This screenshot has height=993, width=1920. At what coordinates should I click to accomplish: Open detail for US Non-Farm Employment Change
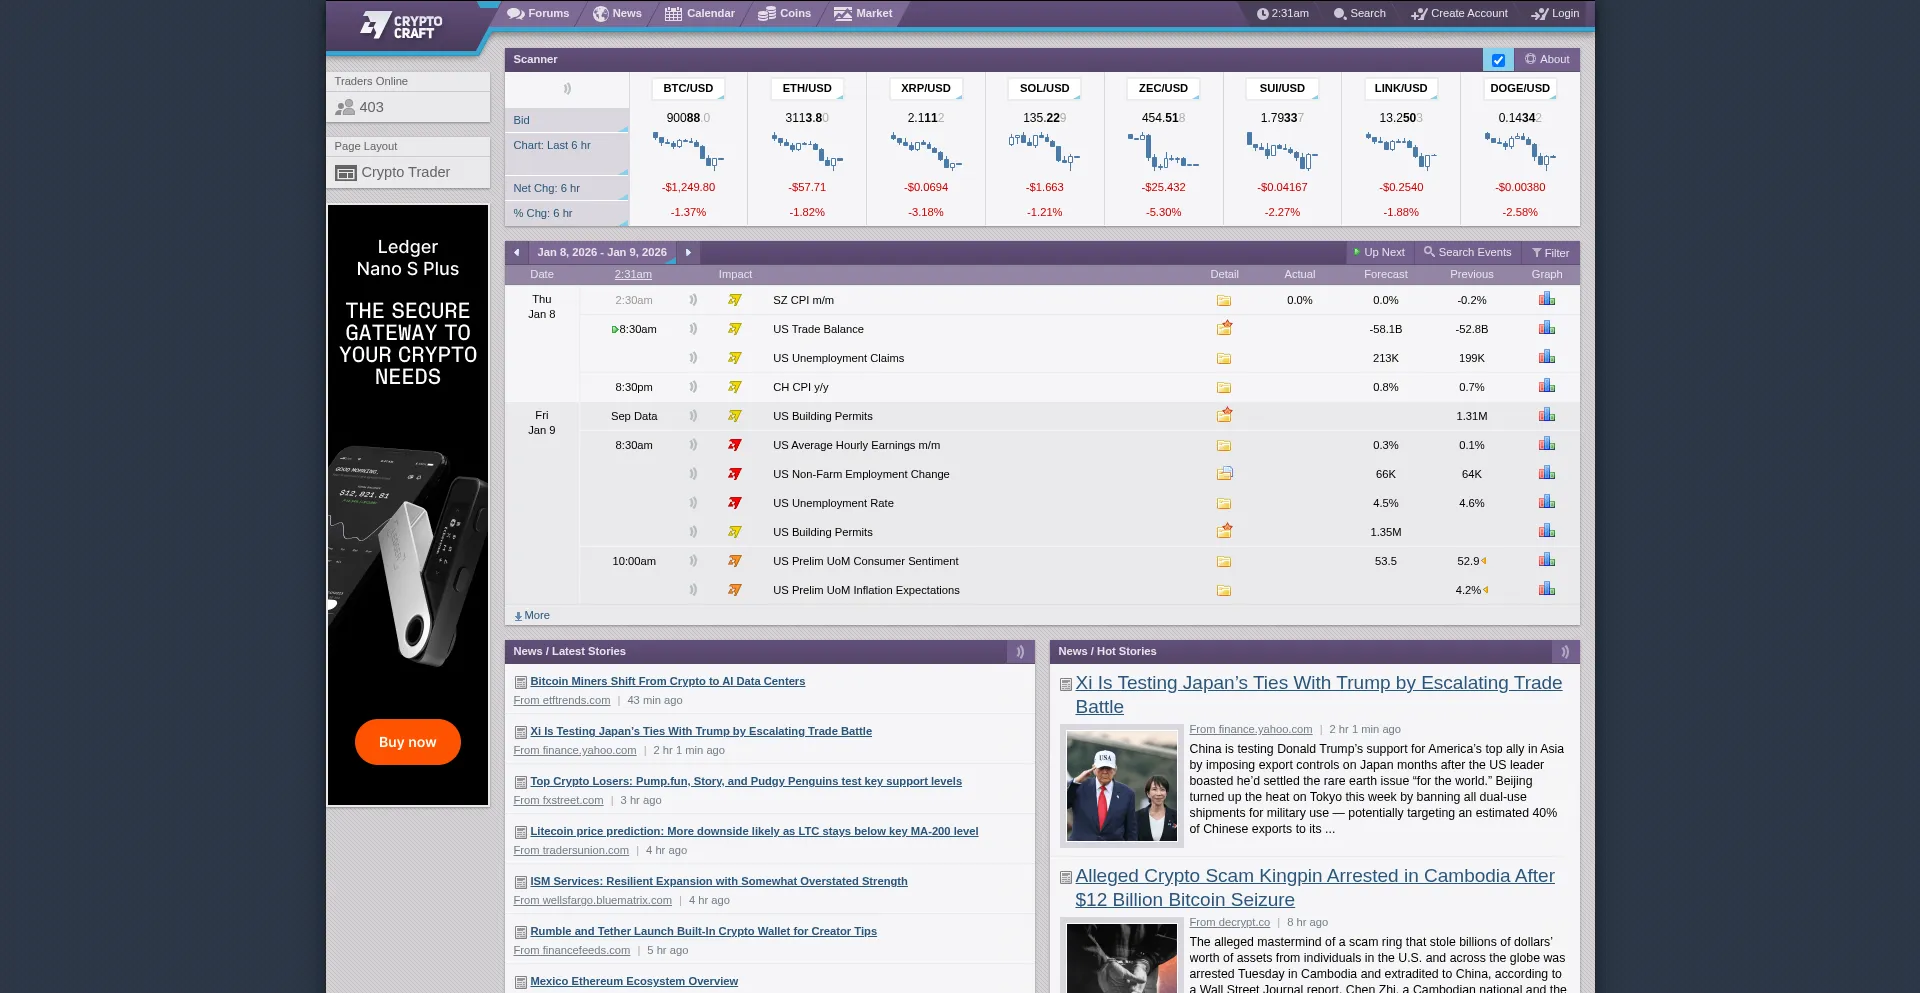click(1224, 474)
